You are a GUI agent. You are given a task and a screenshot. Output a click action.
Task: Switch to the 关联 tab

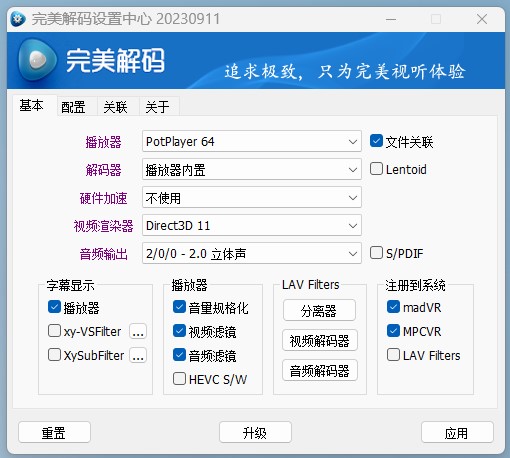(x=115, y=107)
